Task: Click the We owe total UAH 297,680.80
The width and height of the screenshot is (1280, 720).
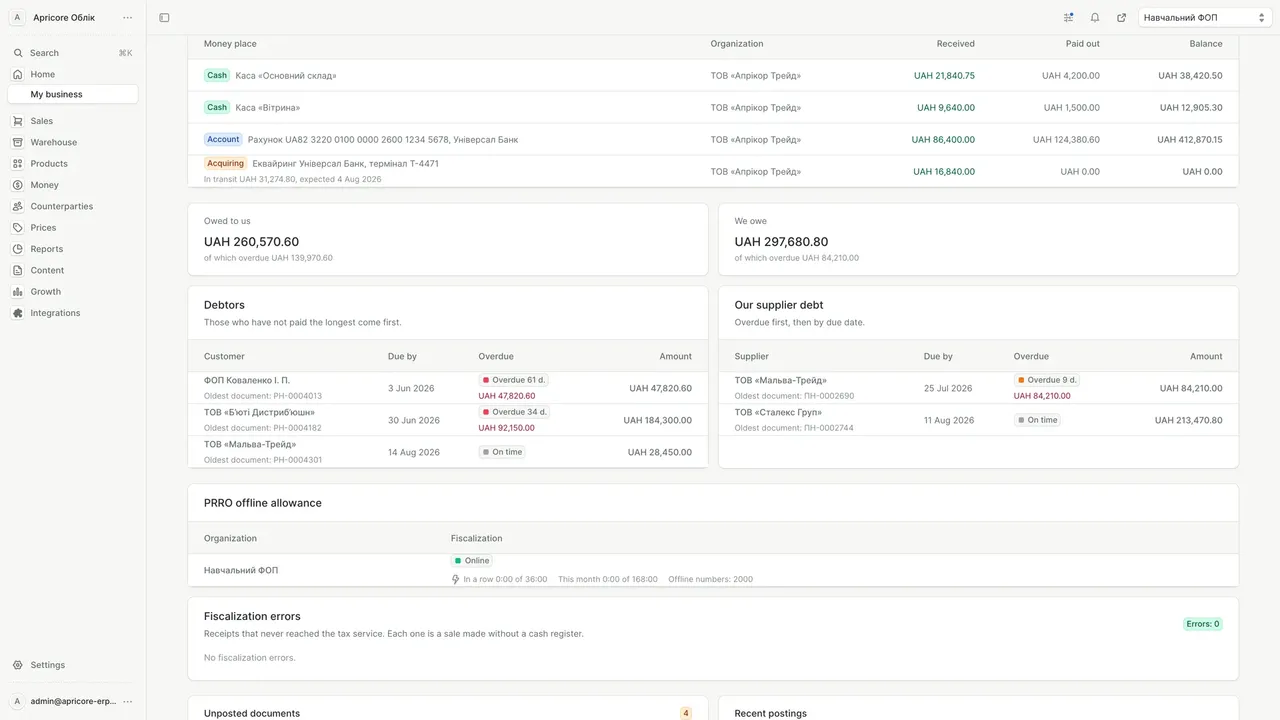Action: (x=781, y=242)
